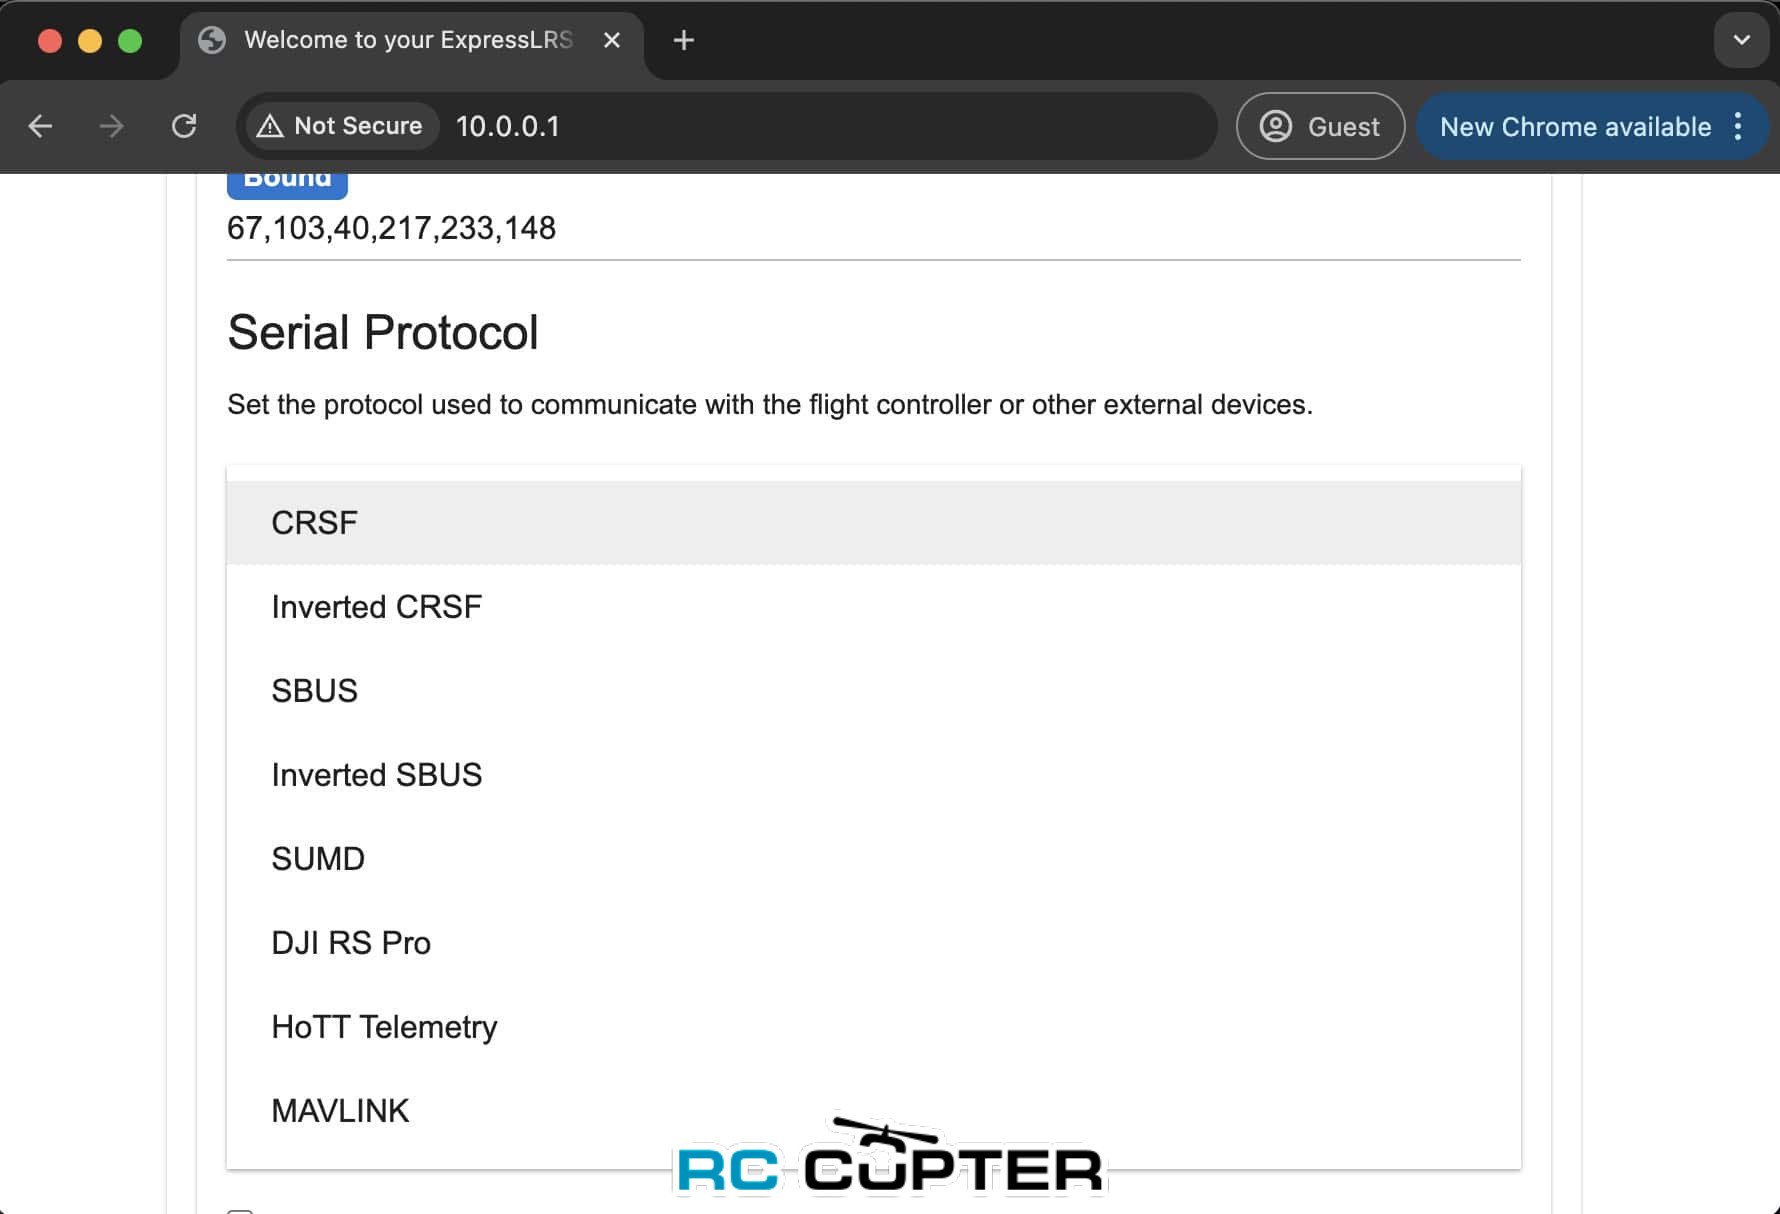The image size is (1780, 1214).
Task: Click the New Chrome available button
Action: coord(1575,126)
